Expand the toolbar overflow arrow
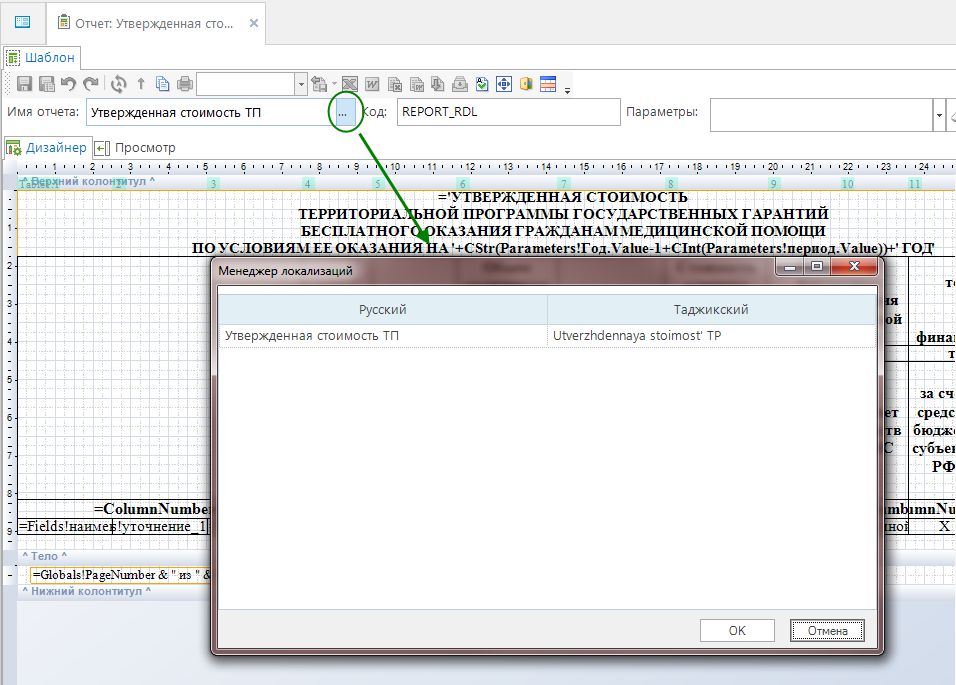The height and width of the screenshot is (685, 956). [568, 90]
